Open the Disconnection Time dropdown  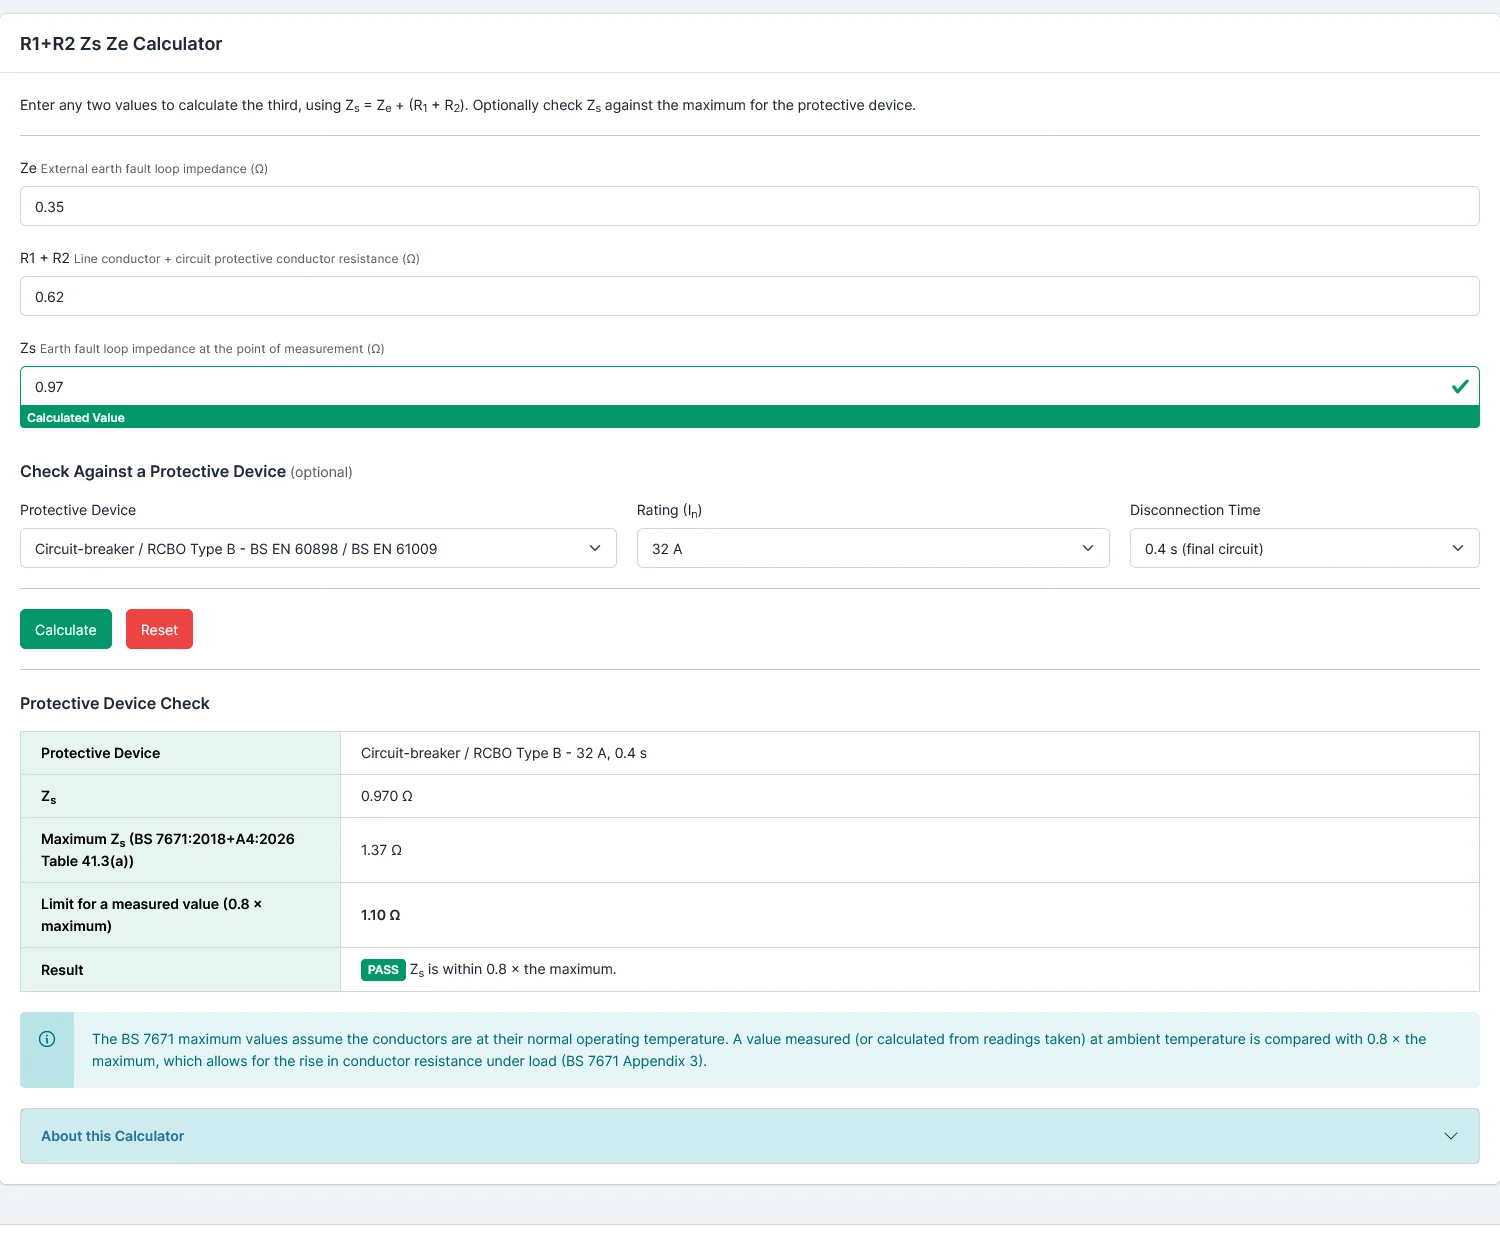pos(1305,548)
